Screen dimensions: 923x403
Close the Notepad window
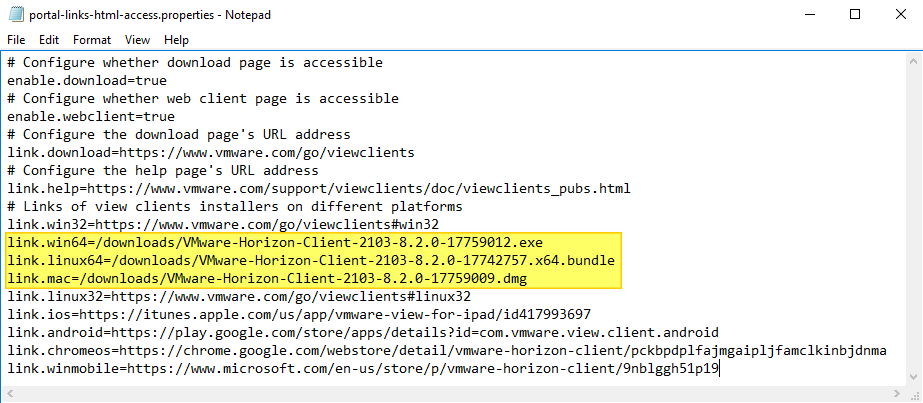coord(901,15)
